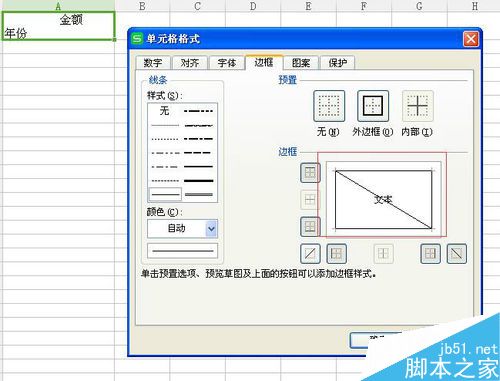This screenshot has width=500, height=381.
Task: Choose 无 in the line style list
Action: (x=165, y=111)
